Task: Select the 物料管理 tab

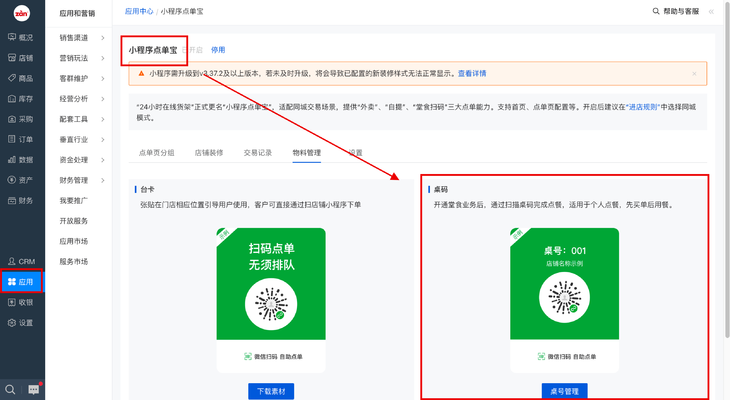Action: tap(306, 153)
